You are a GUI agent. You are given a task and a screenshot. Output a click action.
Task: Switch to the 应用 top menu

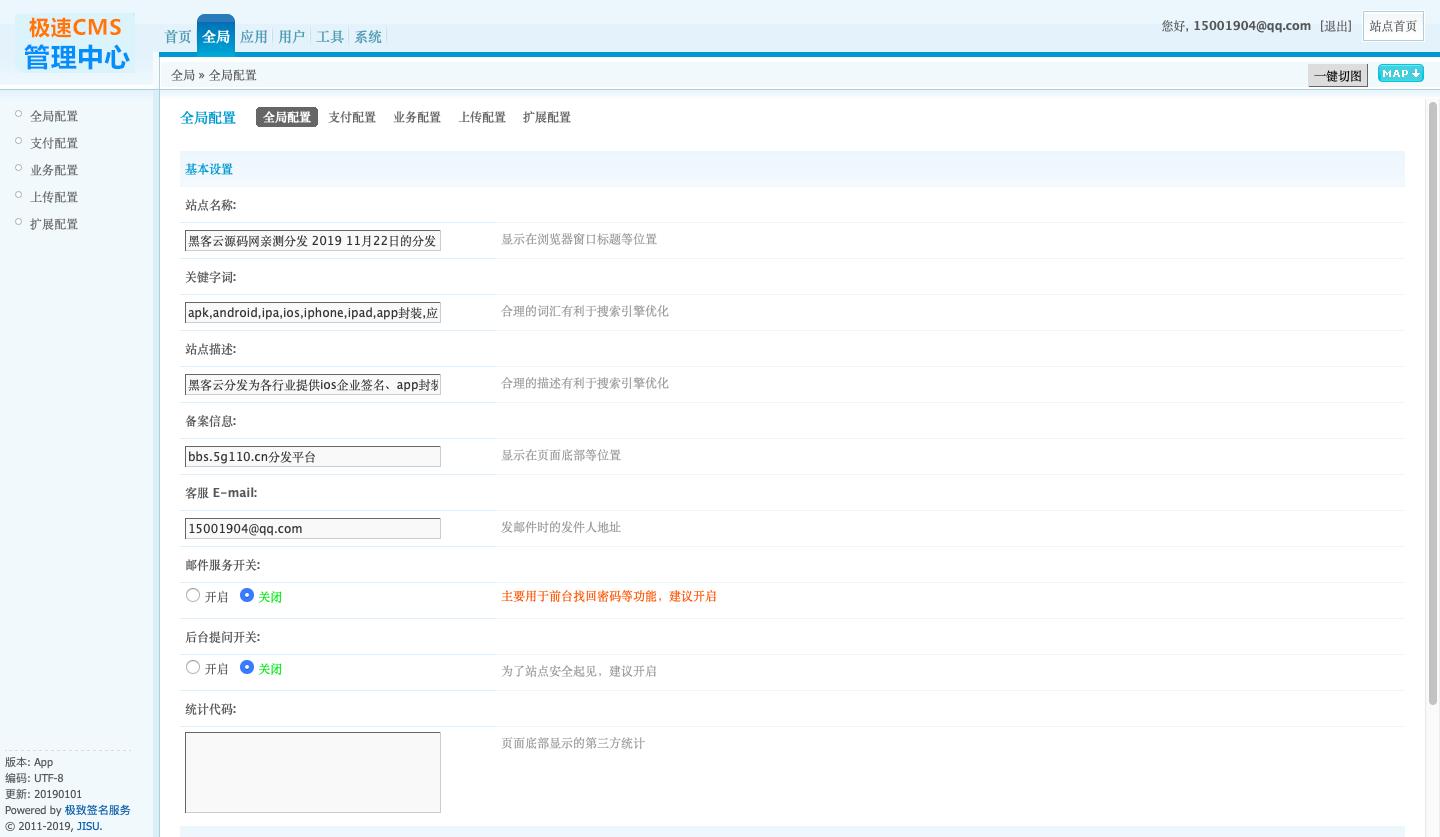[253, 37]
